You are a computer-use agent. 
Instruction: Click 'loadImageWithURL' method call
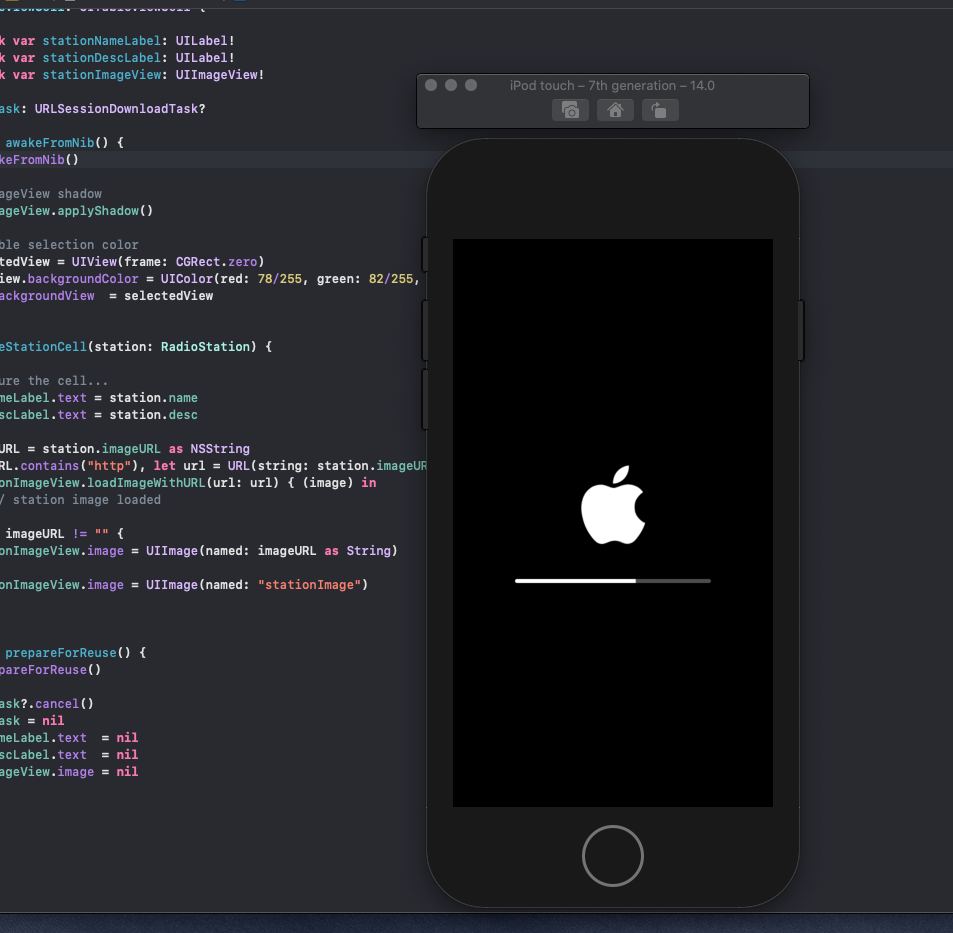click(x=146, y=483)
